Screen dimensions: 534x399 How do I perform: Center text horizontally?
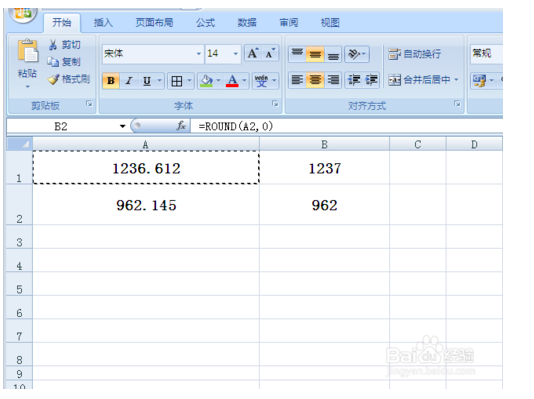[315, 80]
